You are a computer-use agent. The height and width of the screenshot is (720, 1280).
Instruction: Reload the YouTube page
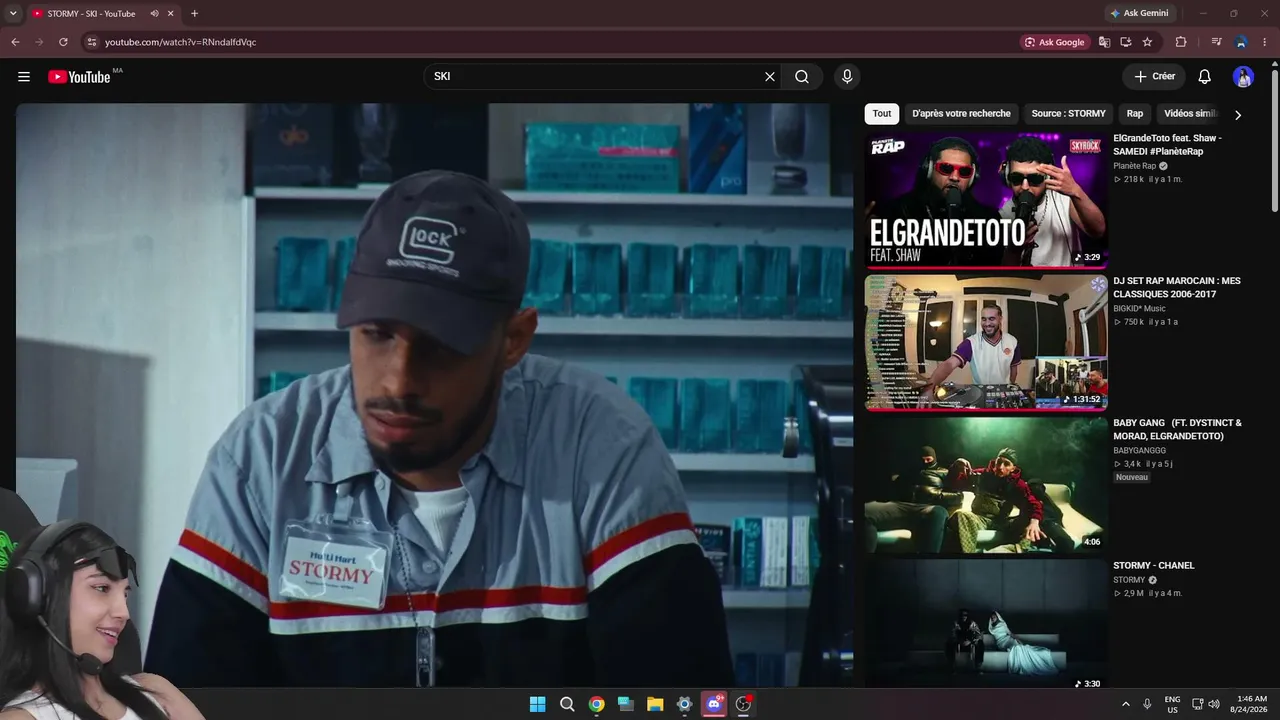coord(63,42)
